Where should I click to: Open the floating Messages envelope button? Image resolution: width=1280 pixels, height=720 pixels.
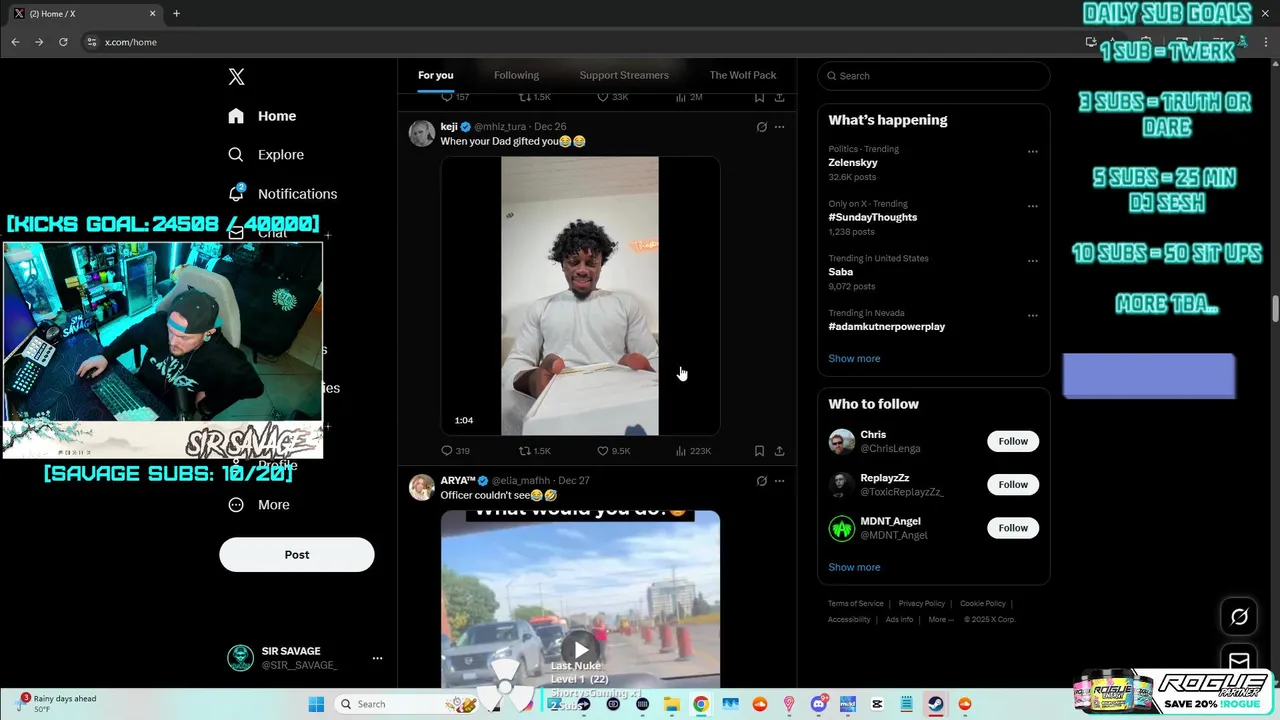coord(1239,661)
